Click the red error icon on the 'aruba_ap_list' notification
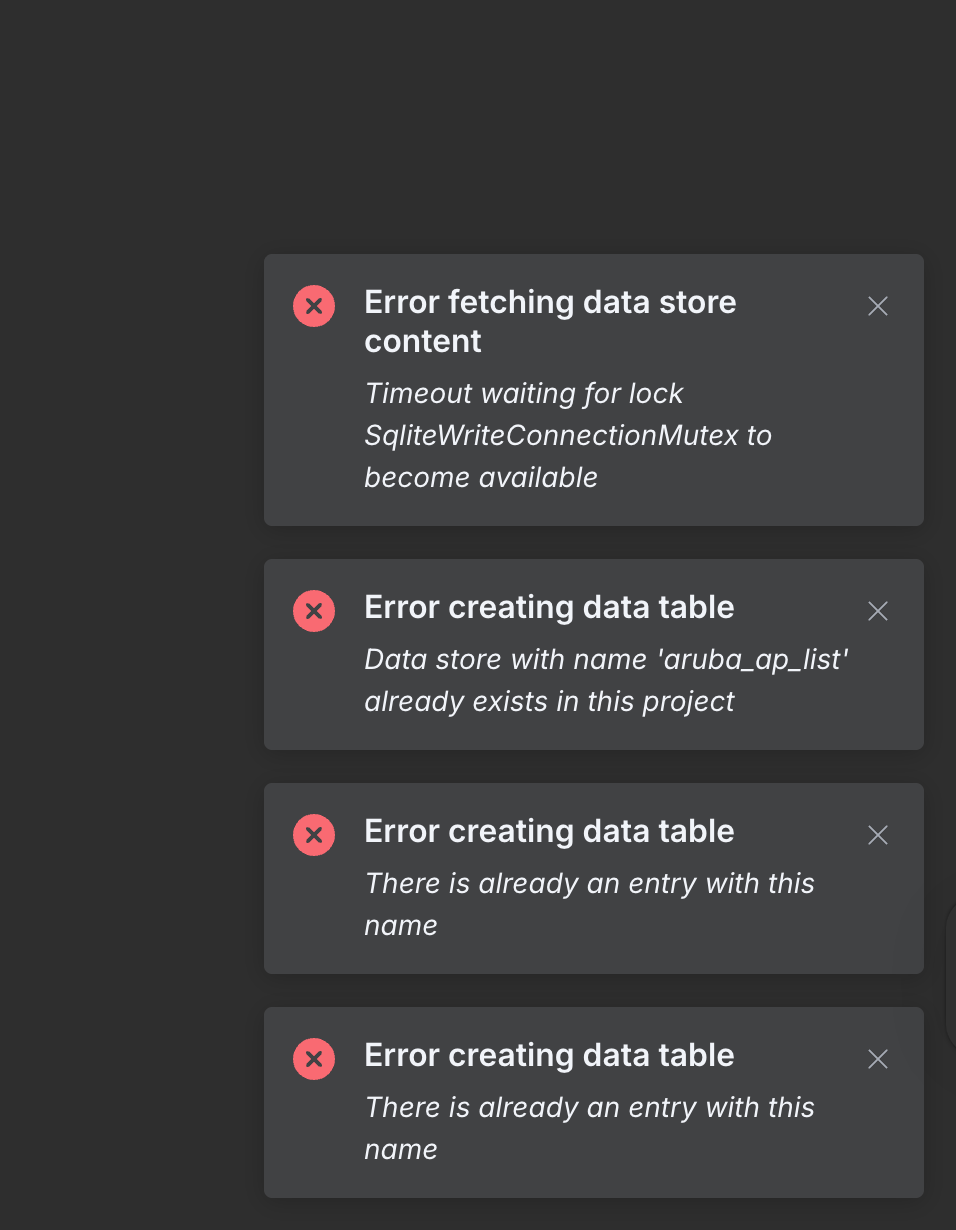The image size is (956, 1230). click(x=314, y=611)
